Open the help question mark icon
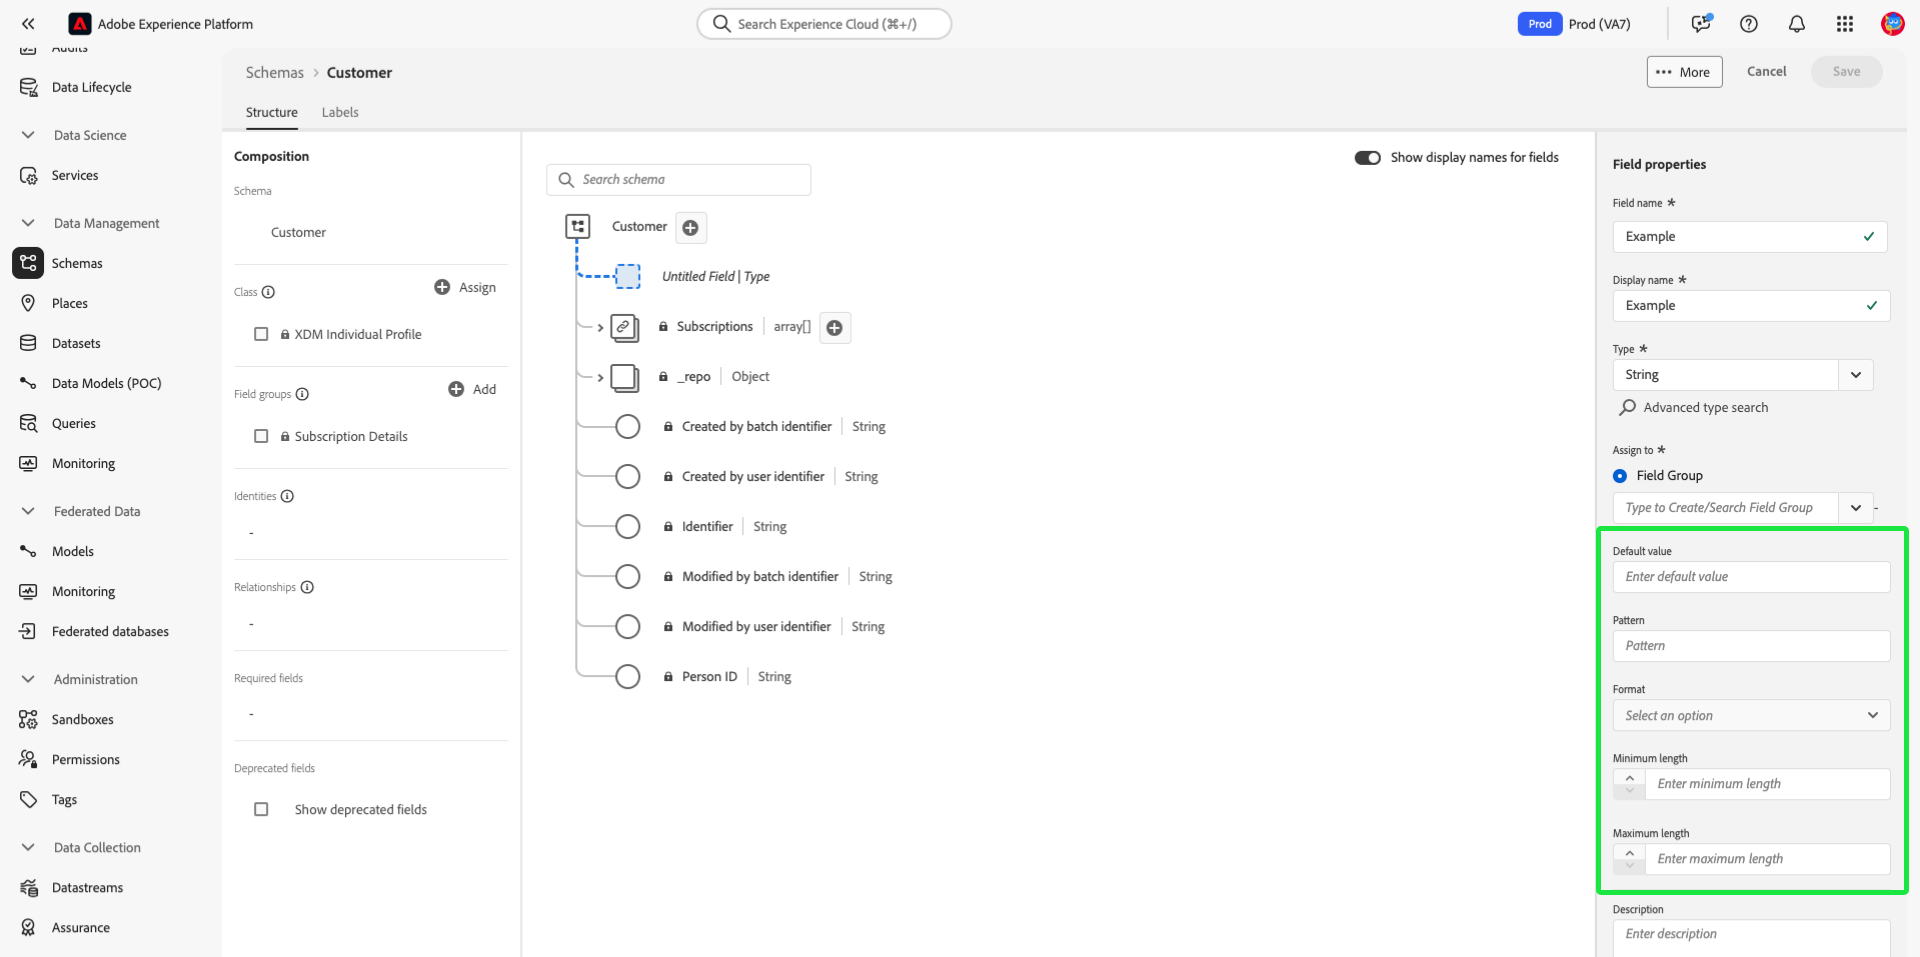 [1748, 24]
